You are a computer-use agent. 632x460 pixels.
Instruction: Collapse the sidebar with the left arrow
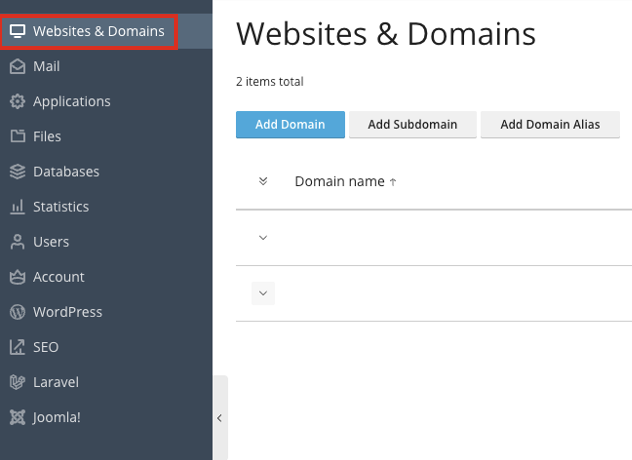(x=220, y=418)
